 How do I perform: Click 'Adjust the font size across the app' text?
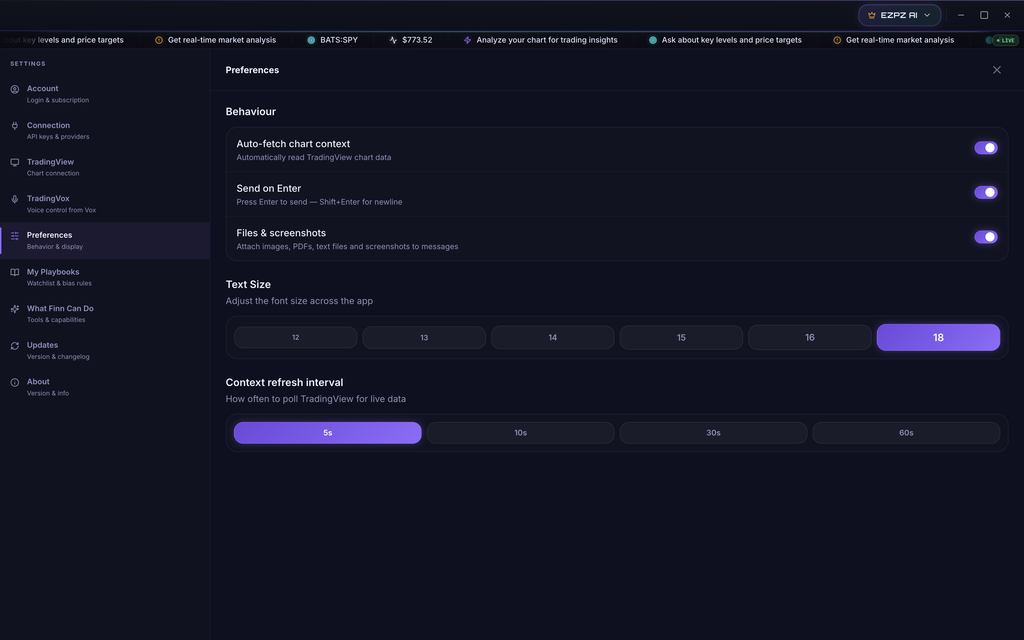point(299,301)
